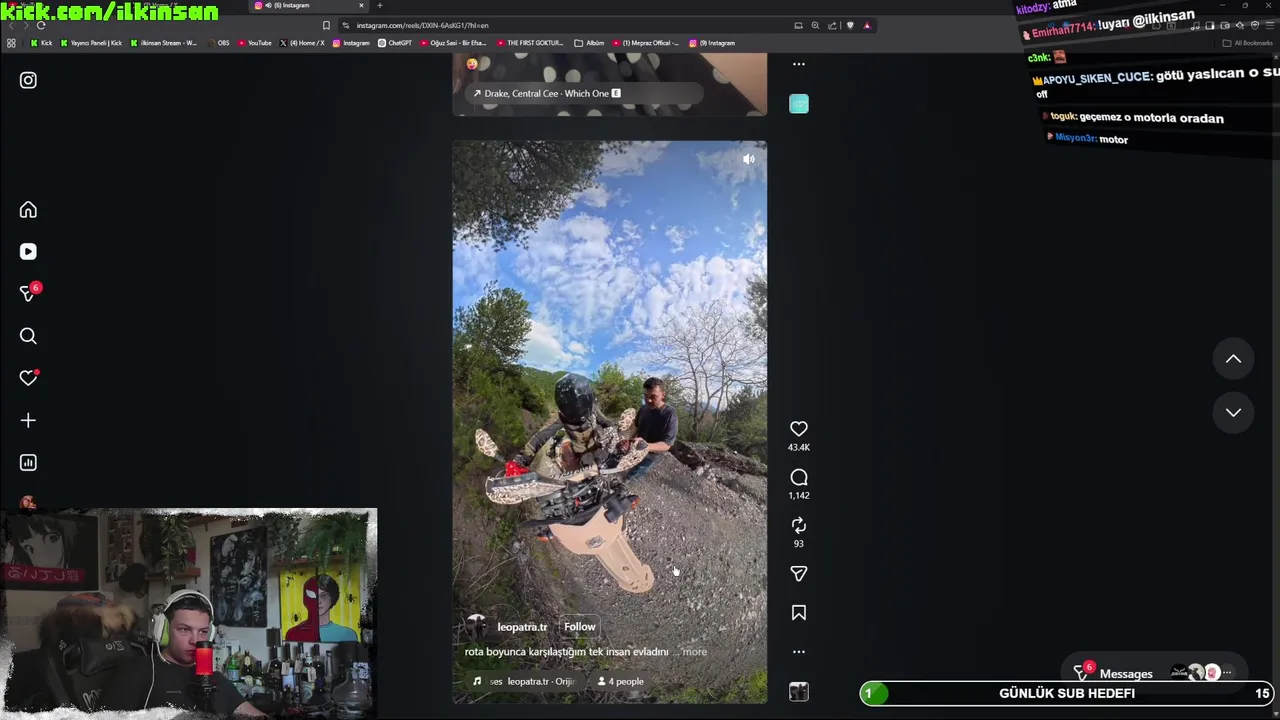This screenshot has width=1280, height=720.
Task: Open Instagram Search from sidebar
Action: pos(28,336)
